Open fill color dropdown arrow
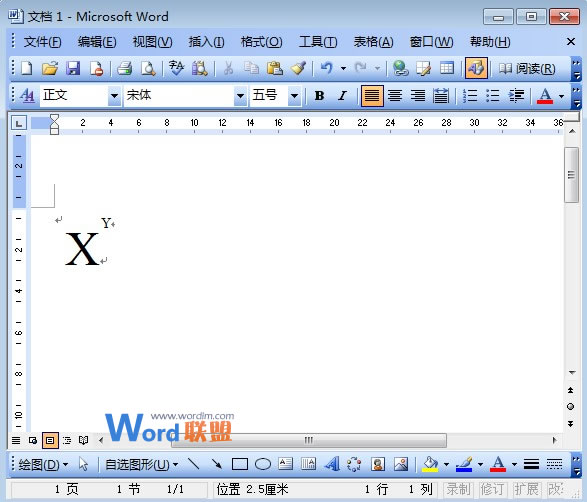This screenshot has width=587, height=502. coord(446,465)
